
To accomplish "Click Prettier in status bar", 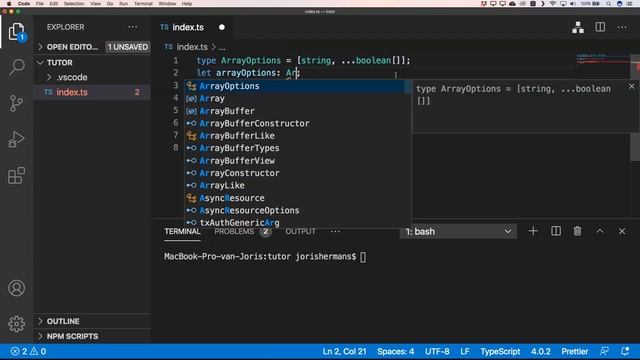I will pyautogui.click(x=574, y=351).
